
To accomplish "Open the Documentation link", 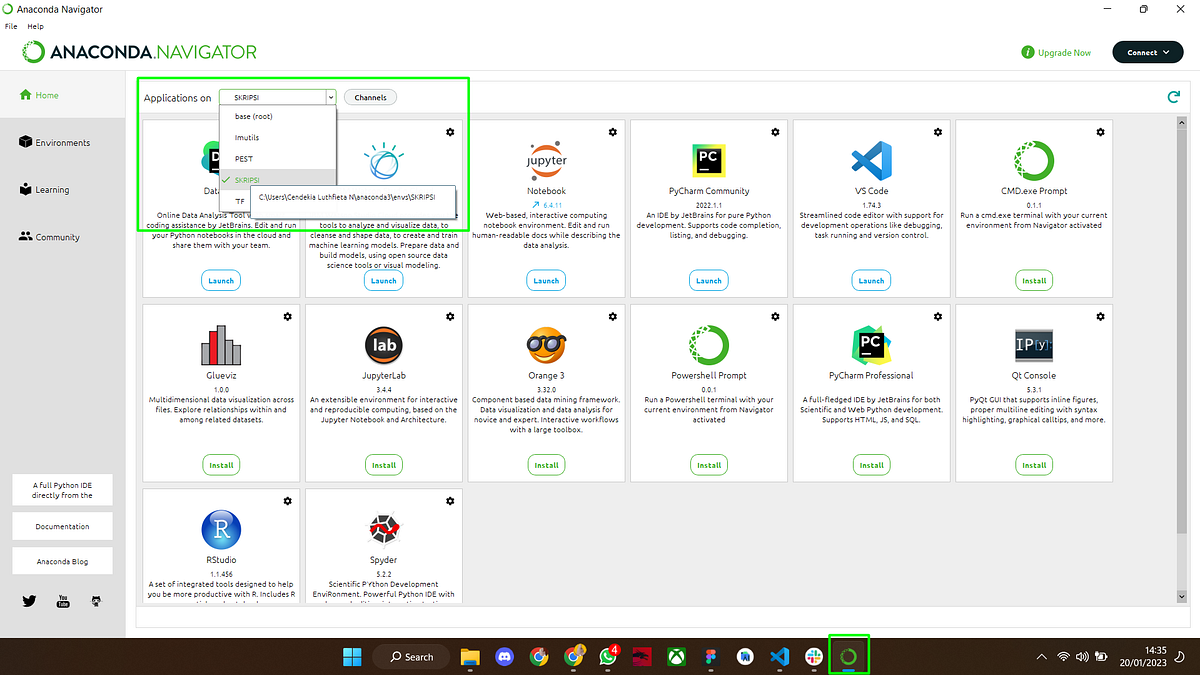I will [62, 526].
